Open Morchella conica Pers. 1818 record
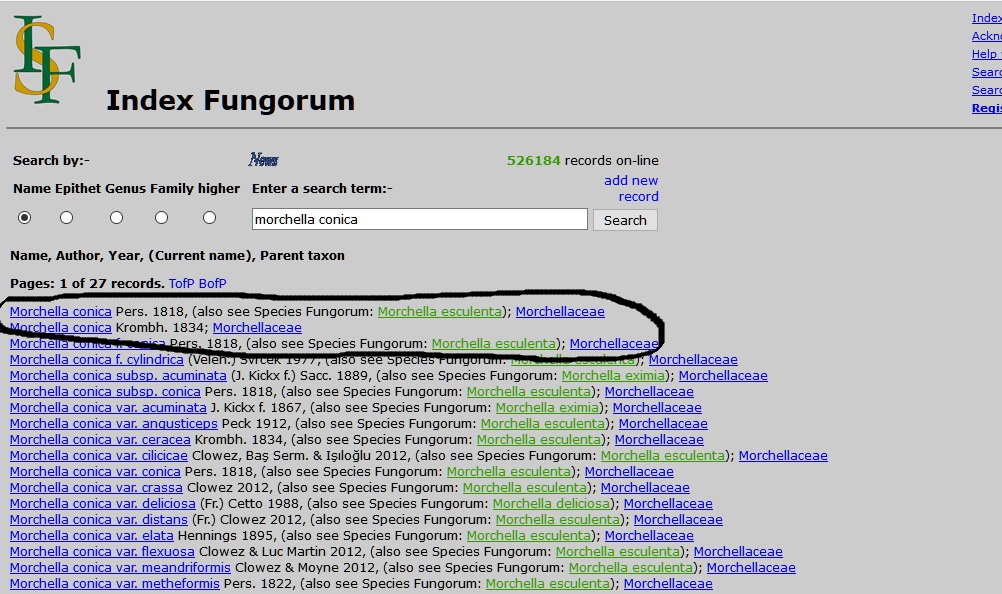Screen dimensions: 1002x594 (61, 312)
